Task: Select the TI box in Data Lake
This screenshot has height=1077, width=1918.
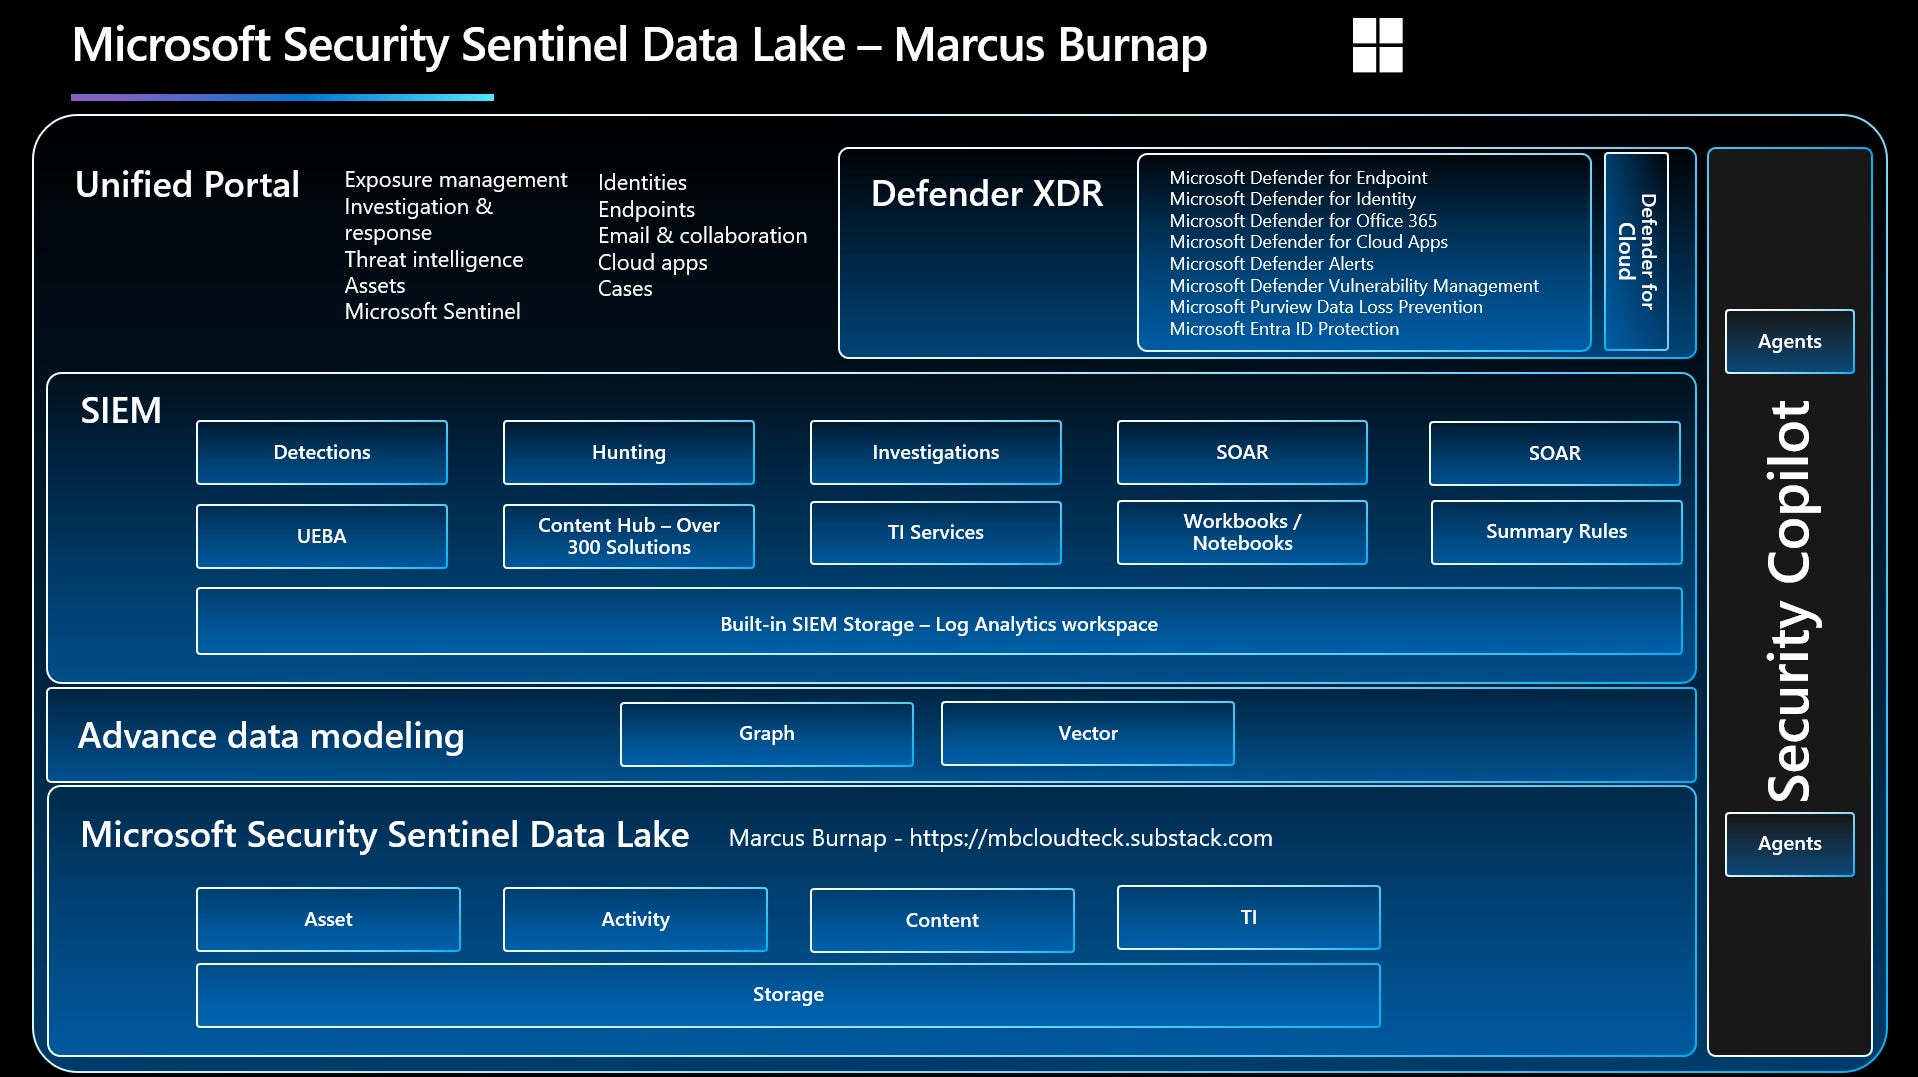Action: click(x=1249, y=917)
